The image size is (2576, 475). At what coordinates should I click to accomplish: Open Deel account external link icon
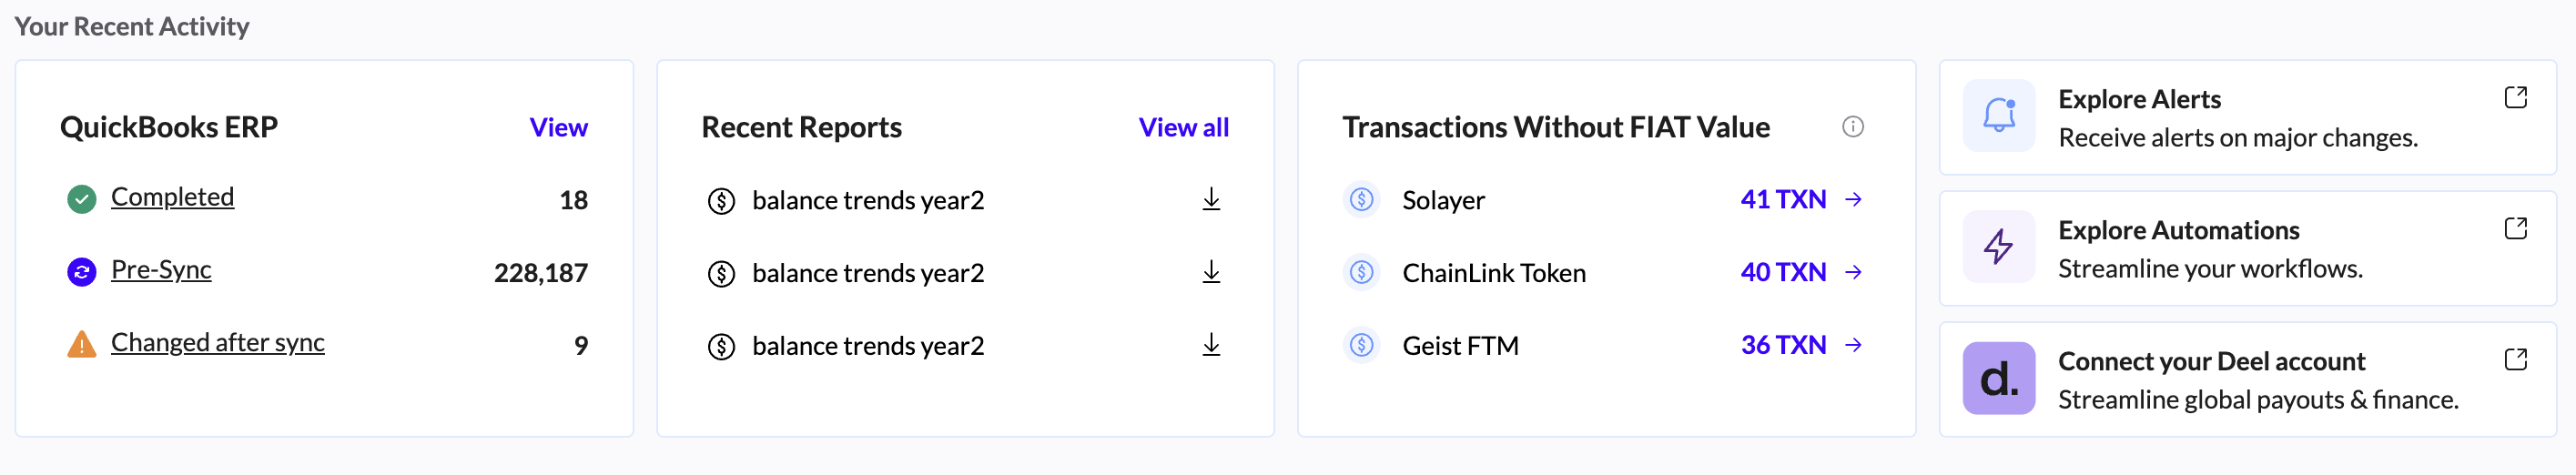pyautogui.click(x=2515, y=359)
